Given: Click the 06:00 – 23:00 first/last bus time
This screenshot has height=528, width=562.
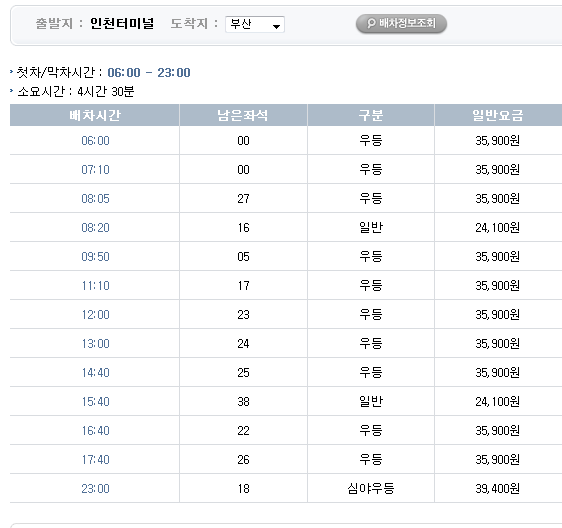Looking at the screenshot, I should coord(149,73).
